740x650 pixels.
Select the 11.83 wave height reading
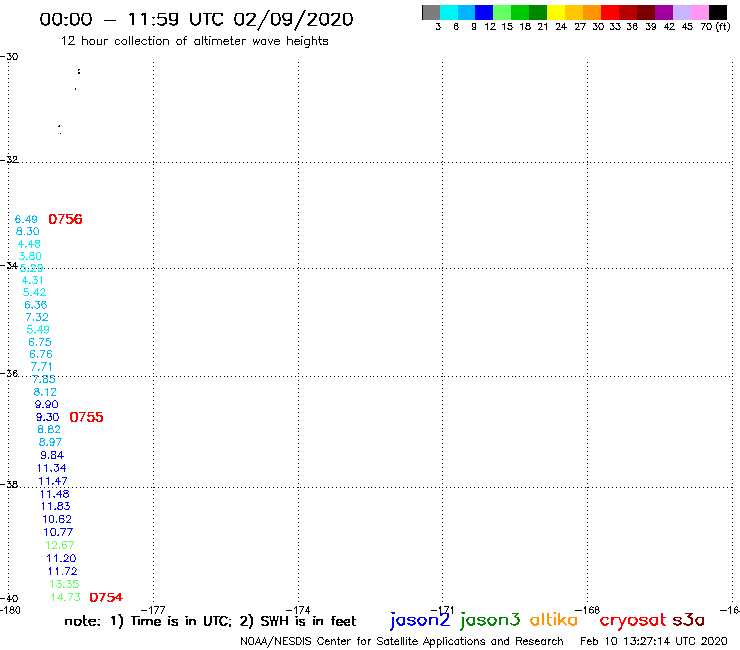point(56,506)
